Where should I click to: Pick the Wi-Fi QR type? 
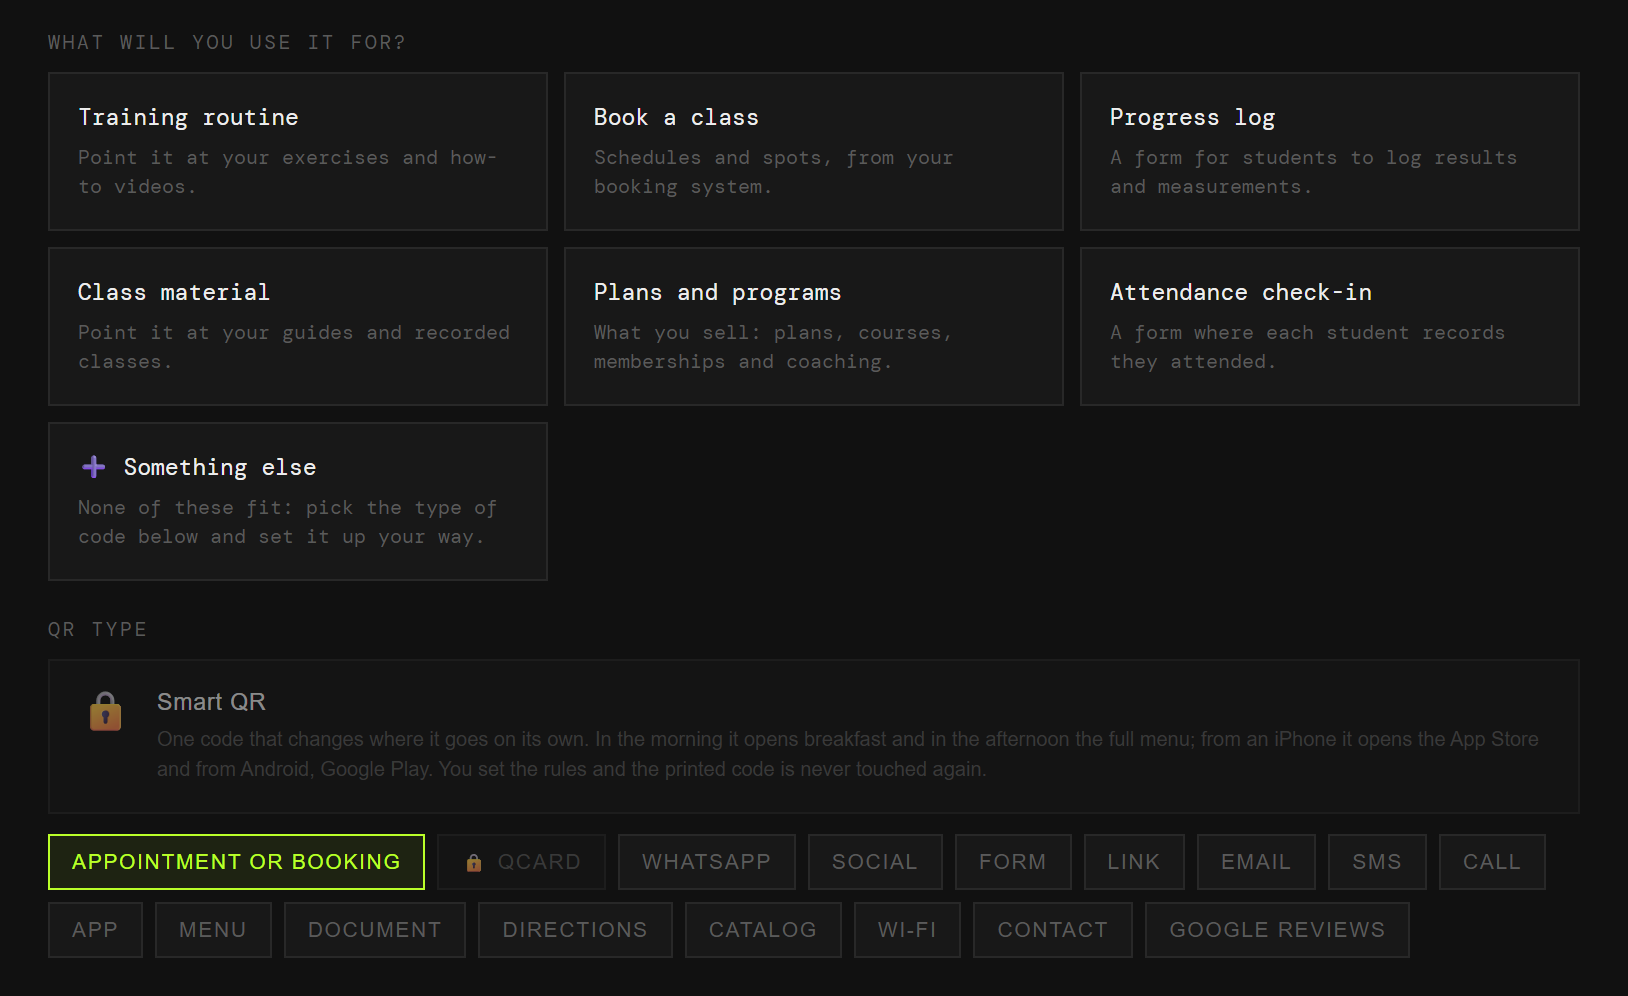[907, 930]
